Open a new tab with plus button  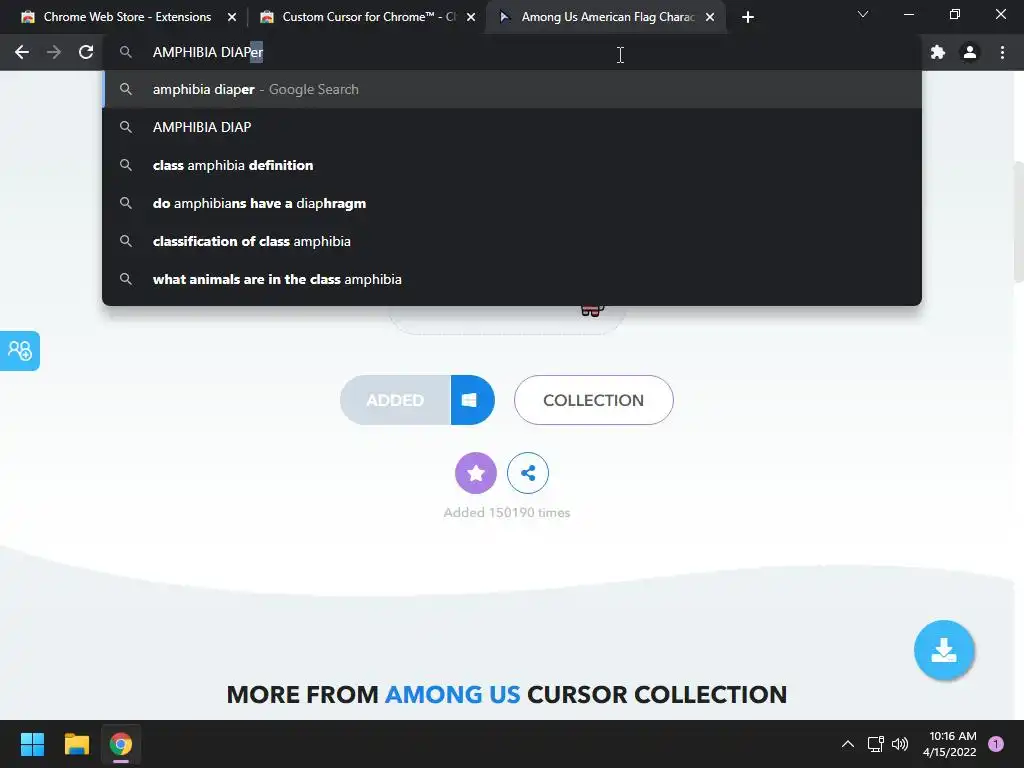click(x=748, y=17)
